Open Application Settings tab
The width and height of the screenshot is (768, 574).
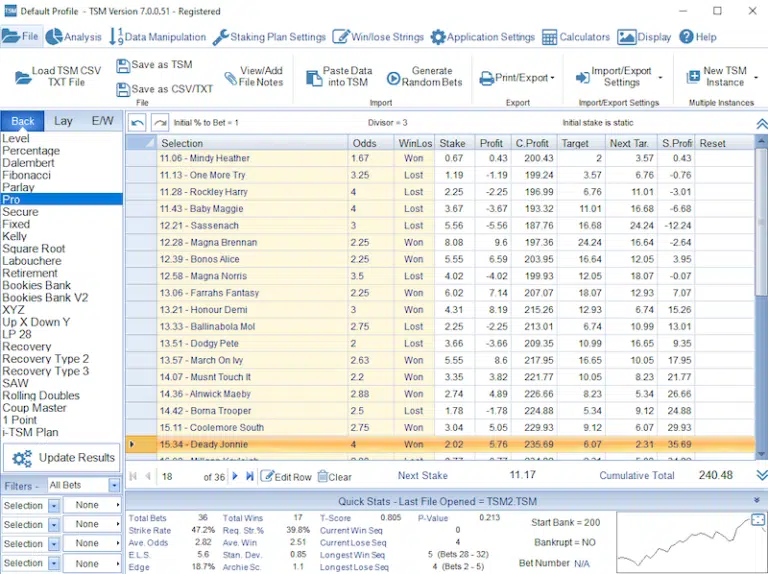pos(482,37)
